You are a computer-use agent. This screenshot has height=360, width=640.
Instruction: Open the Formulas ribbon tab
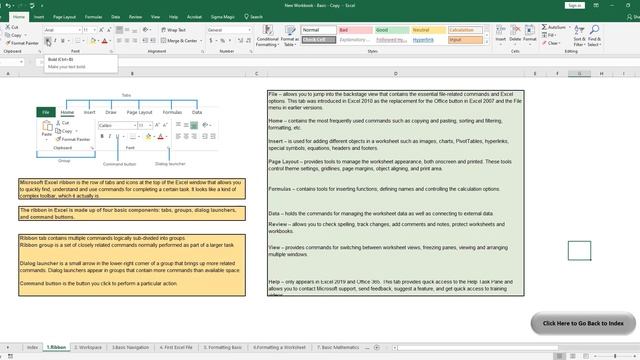click(x=93, y=17)
